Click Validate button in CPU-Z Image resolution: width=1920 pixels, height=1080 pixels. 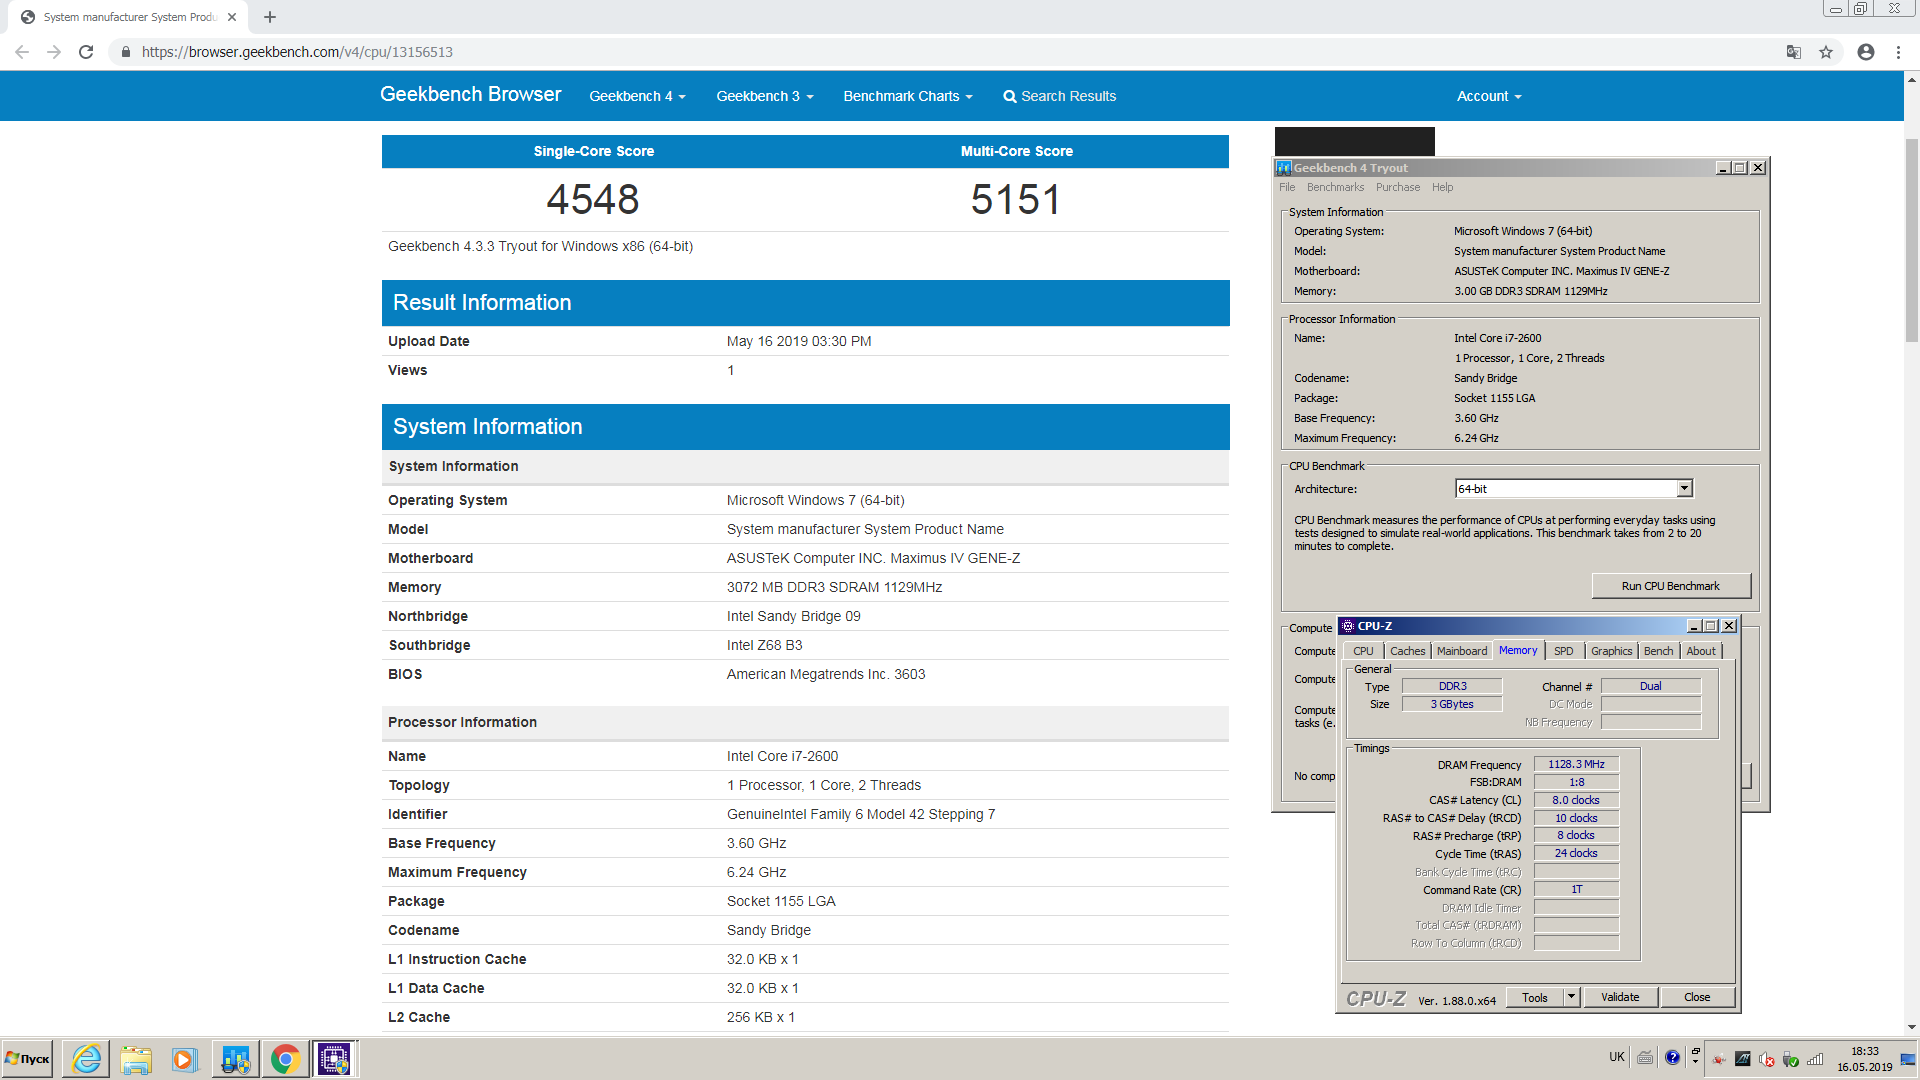(1619, 997)
